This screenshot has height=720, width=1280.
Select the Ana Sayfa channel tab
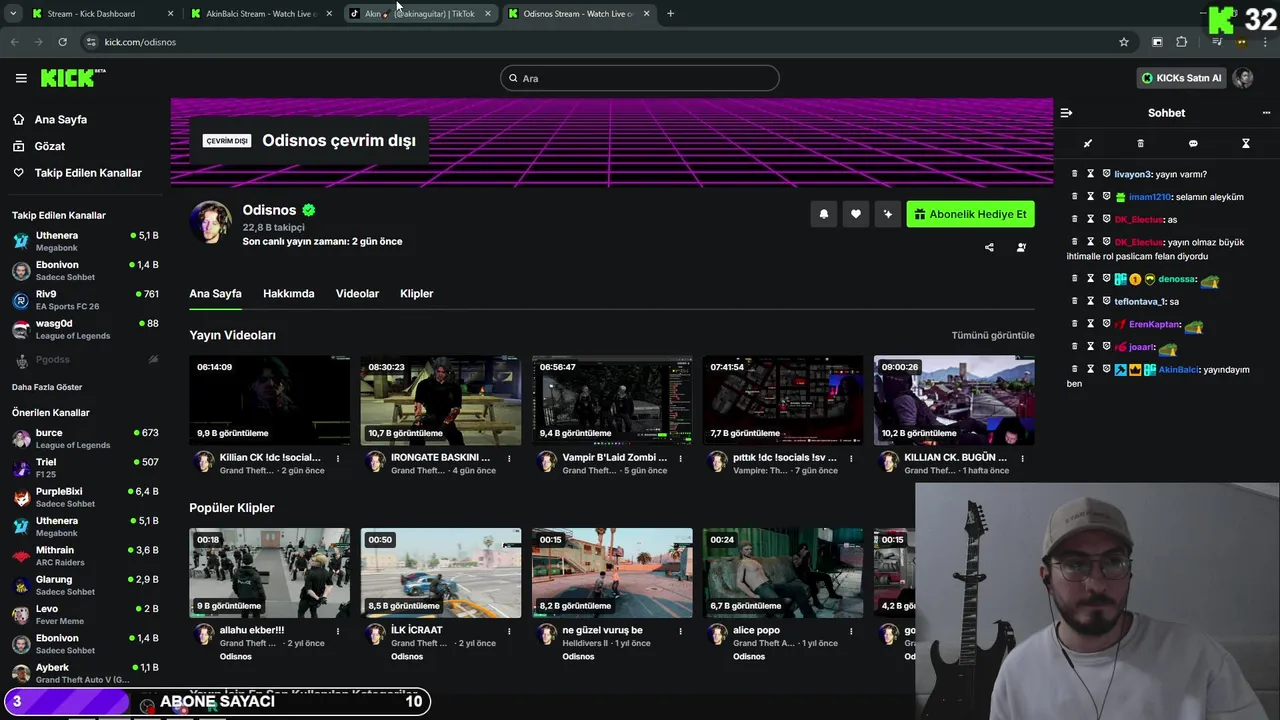click(x=215, y=293)
